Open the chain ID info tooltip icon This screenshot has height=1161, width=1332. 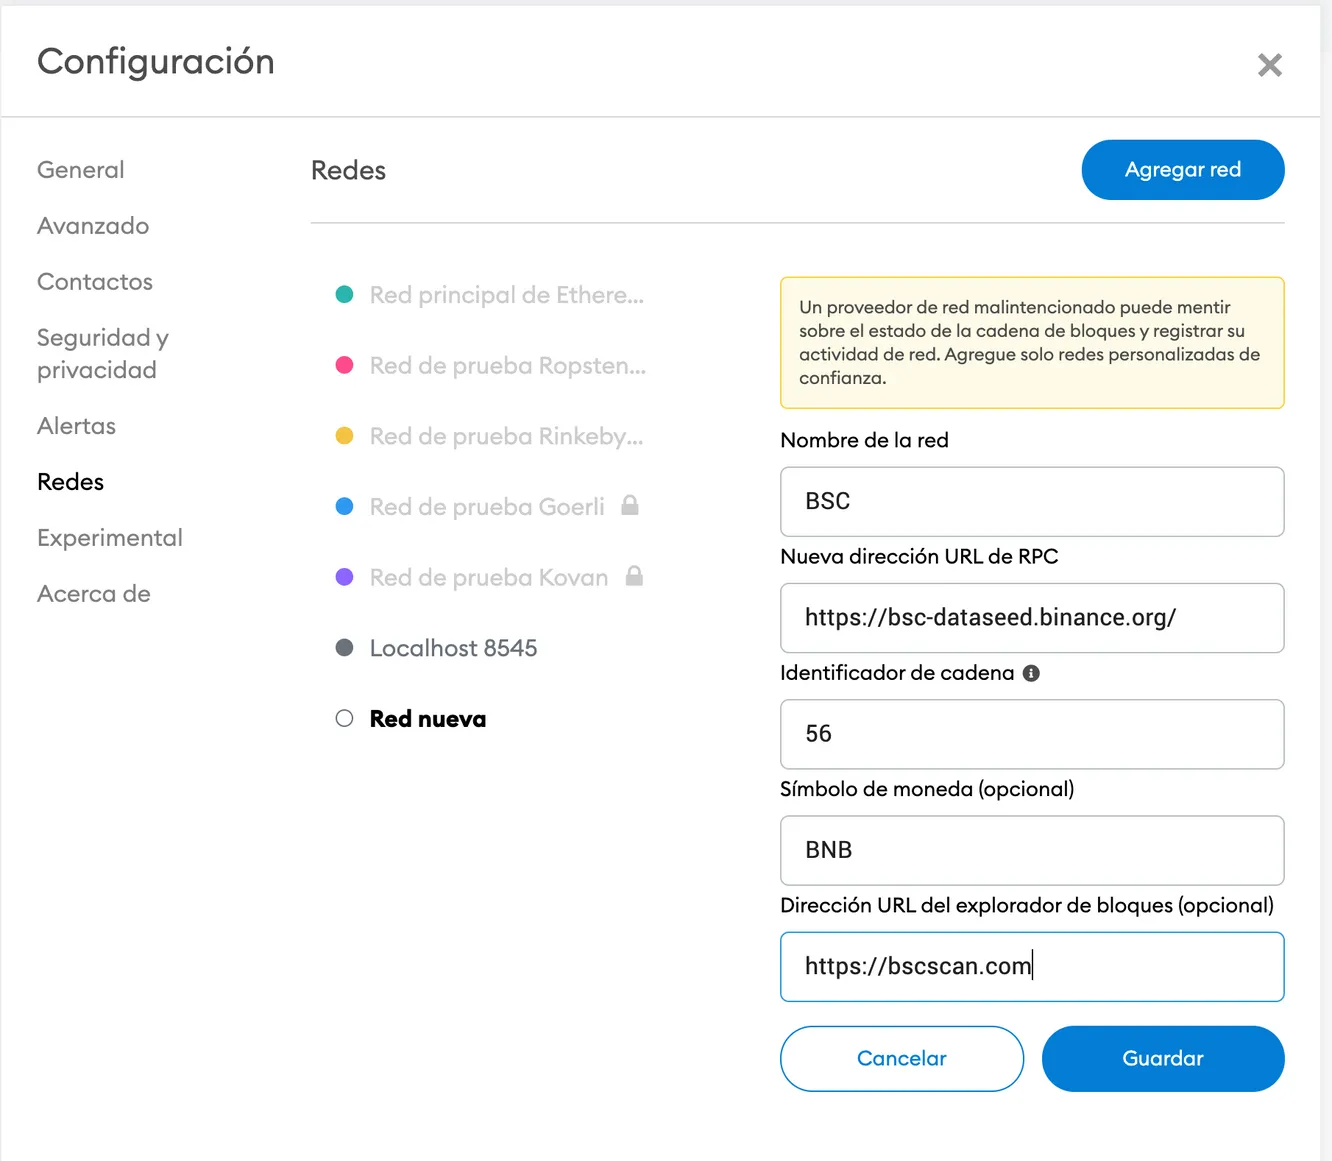point(1031,672)
